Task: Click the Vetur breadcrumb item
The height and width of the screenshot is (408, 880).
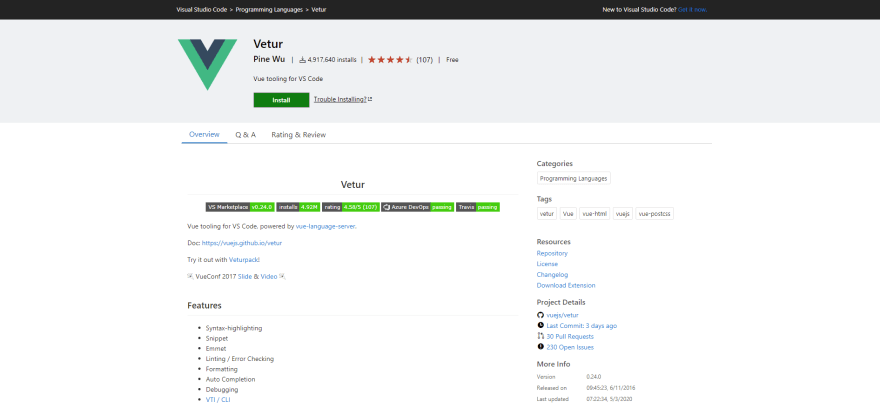Action: click(x=318, y=10)
